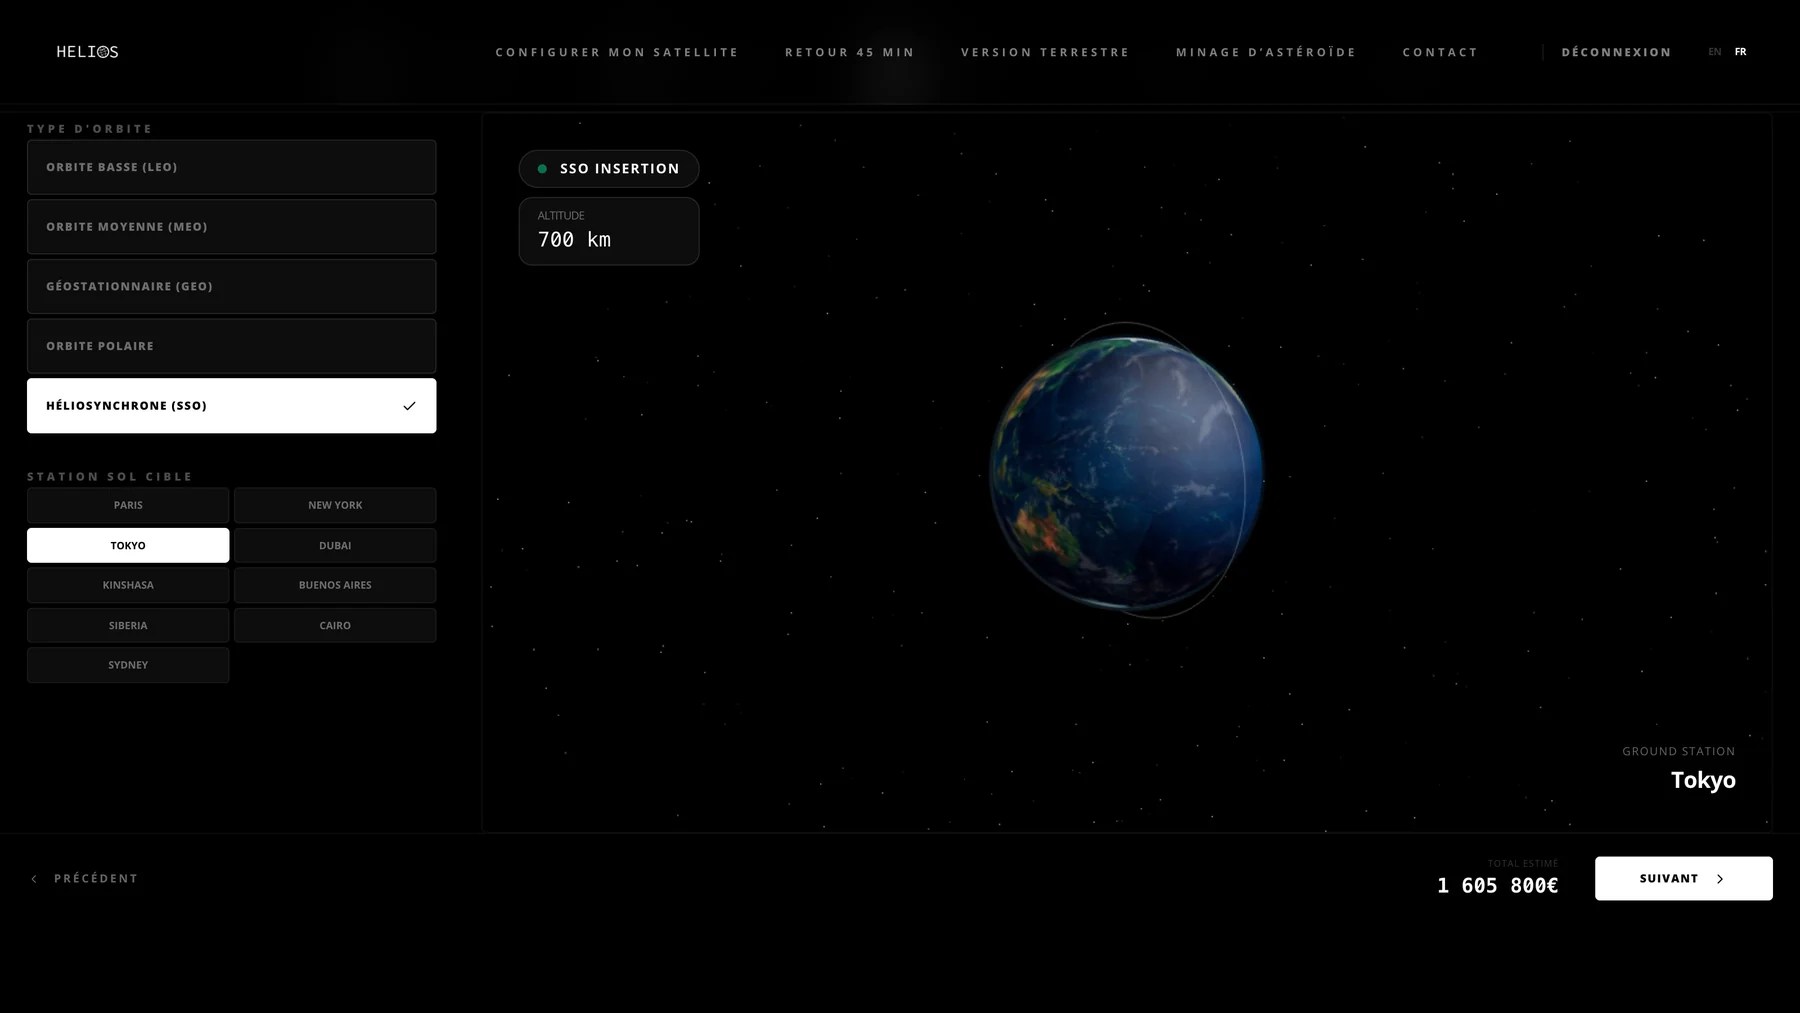The height and width of the screenshot is (1013, 1800).
Task: Click the right chevron inside Suivant button
Action: pos(1720,879)
